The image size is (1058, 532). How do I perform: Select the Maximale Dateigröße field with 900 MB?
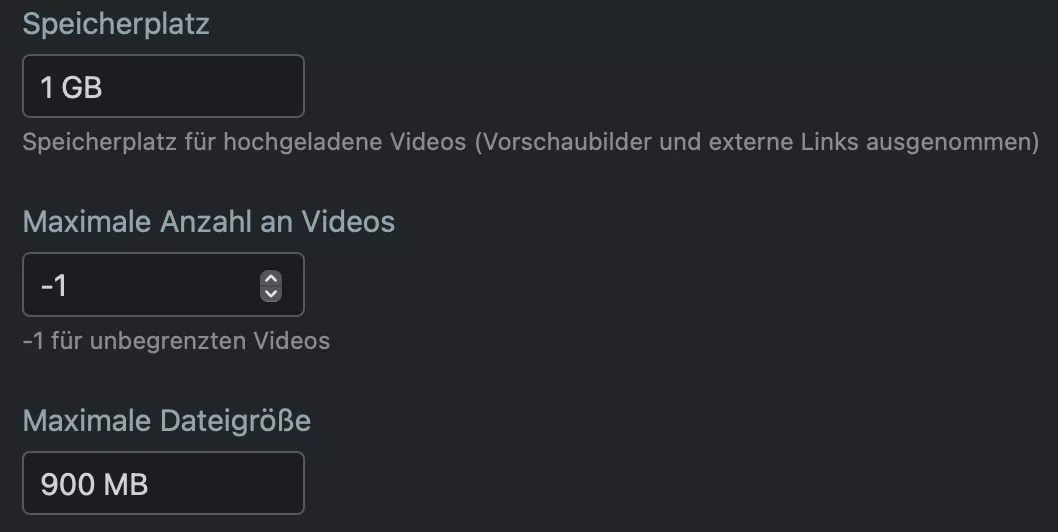coord(163,483)
